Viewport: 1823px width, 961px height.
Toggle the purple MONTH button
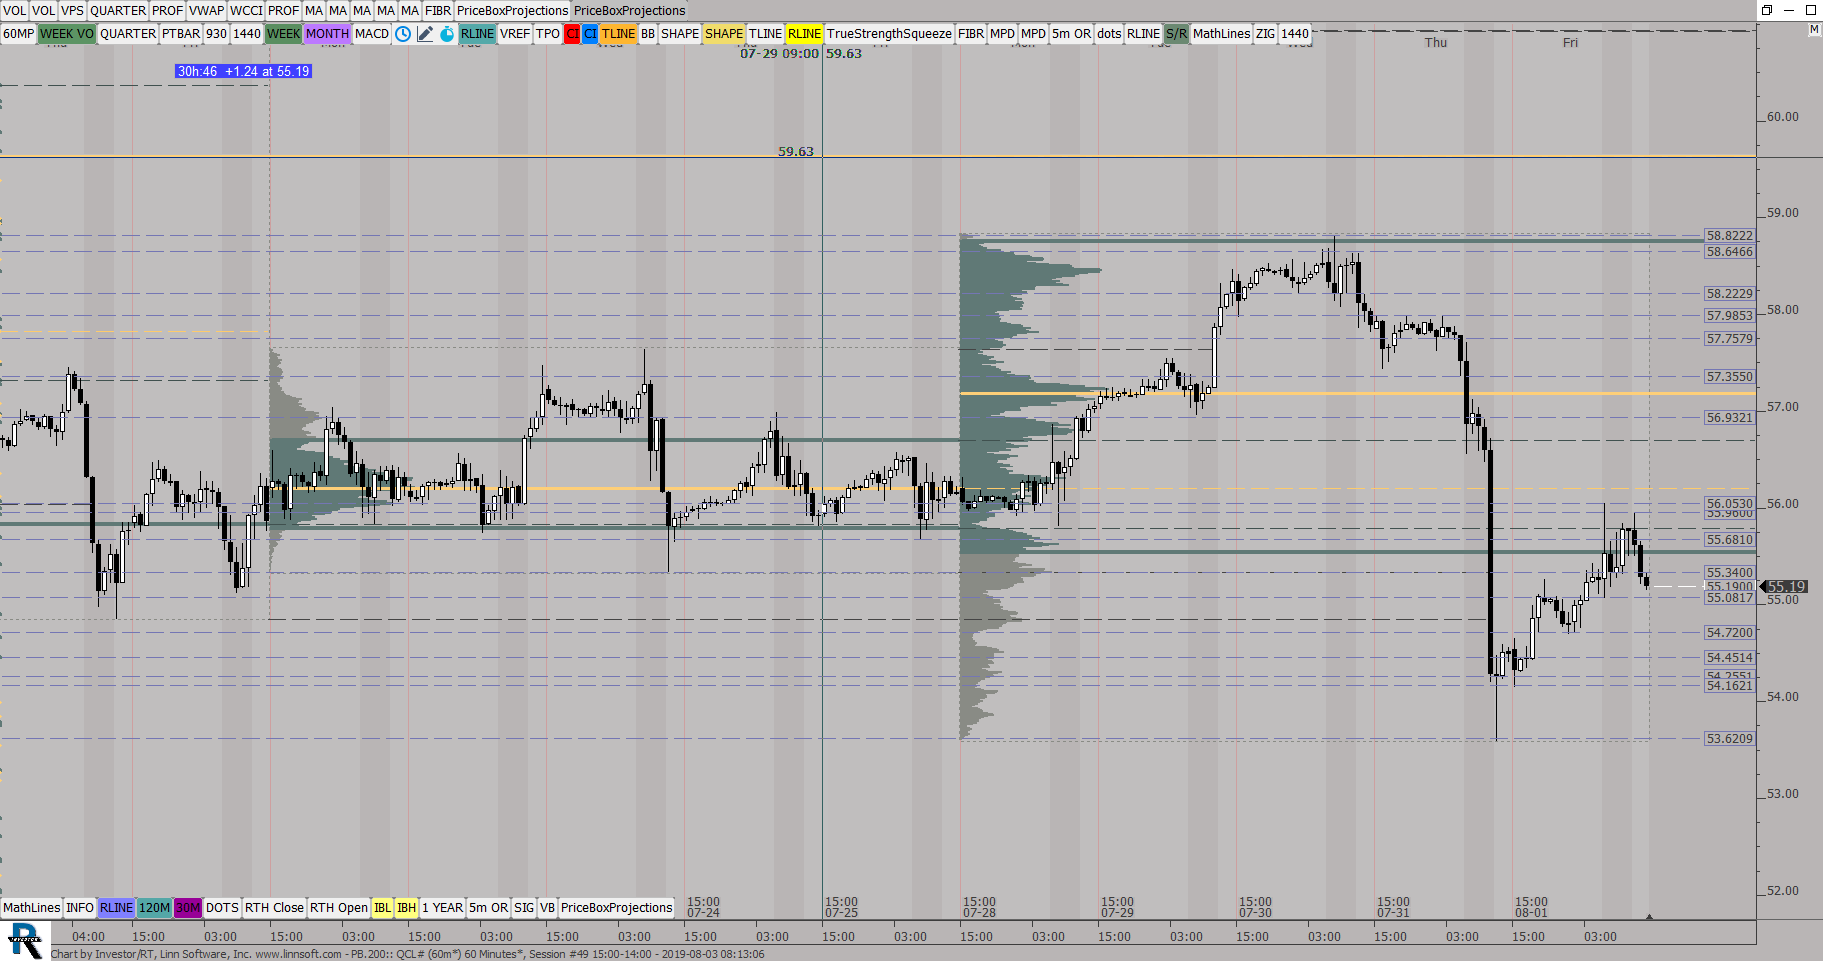coord(327,34)
